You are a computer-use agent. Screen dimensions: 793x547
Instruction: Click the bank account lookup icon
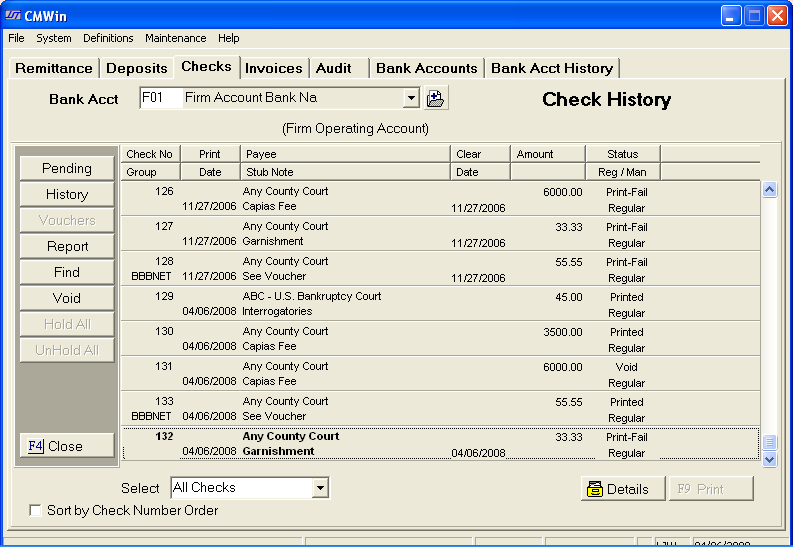point(436,98)
